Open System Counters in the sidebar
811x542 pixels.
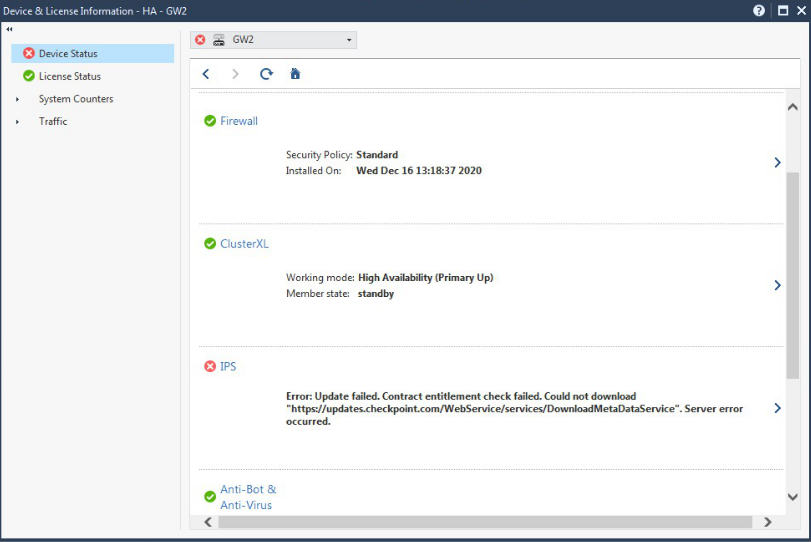(x=76, y=99)
